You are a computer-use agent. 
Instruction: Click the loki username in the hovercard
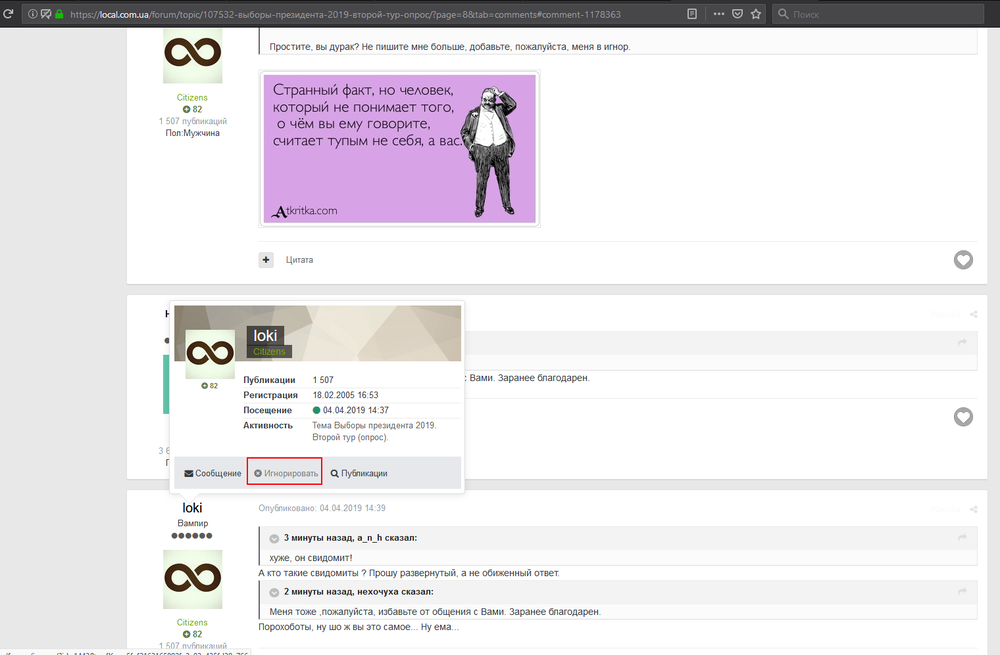click(x=265, y=335)
